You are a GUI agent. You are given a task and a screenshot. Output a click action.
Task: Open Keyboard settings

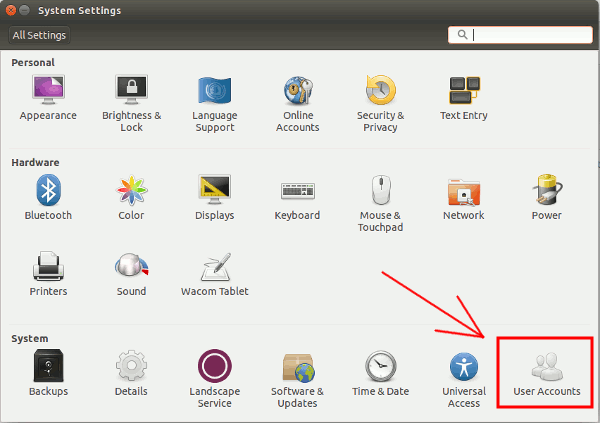(x=297, y=200)
